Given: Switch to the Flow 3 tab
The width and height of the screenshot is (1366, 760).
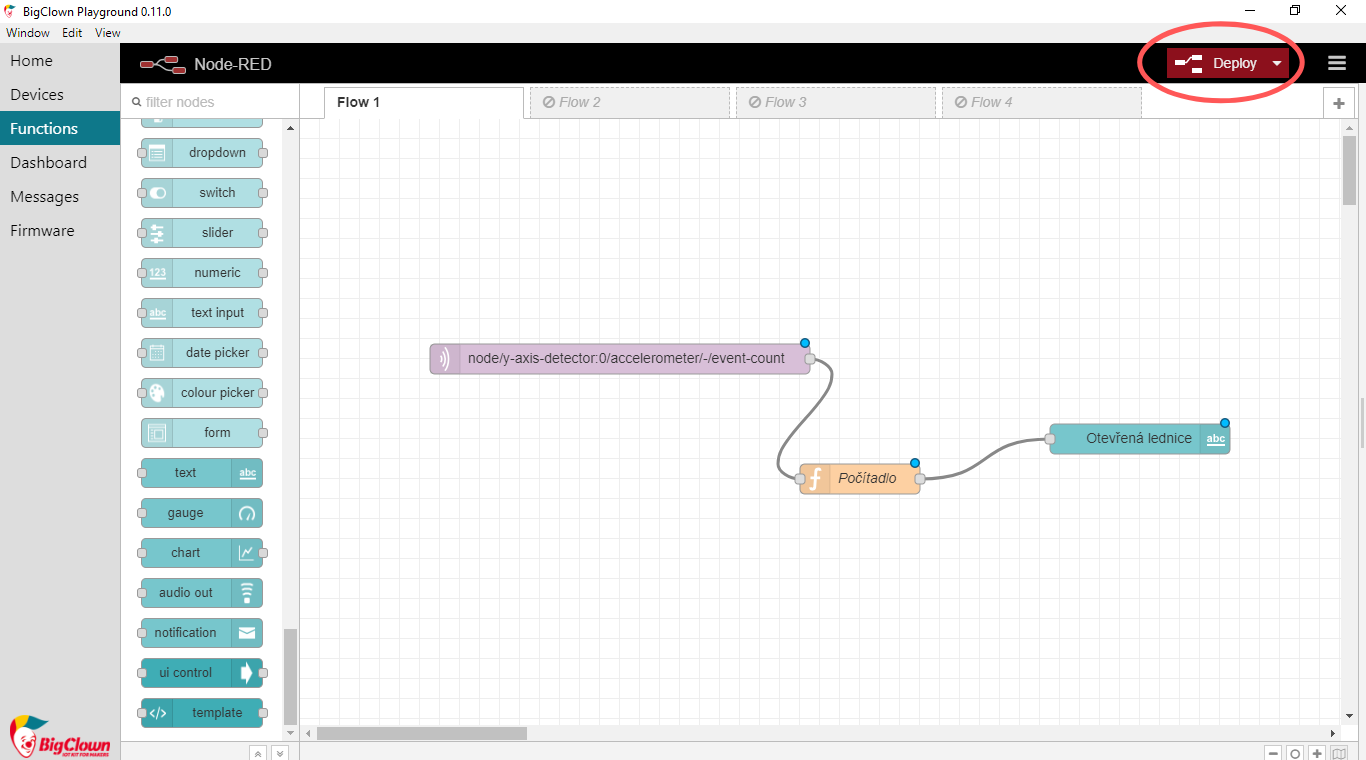Looking at the screenshot, I should point(836,103).
